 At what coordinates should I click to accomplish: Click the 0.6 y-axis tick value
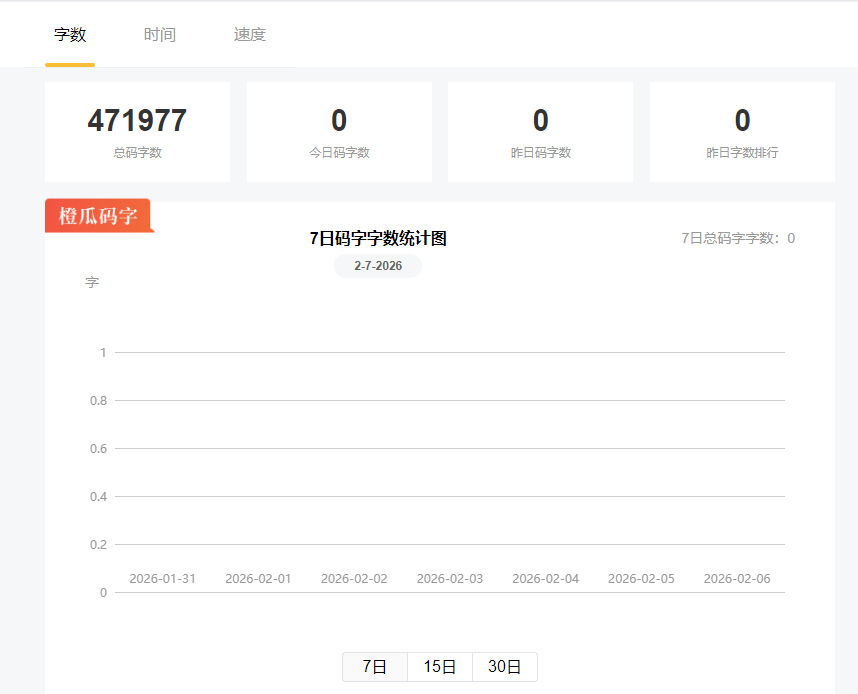click(x=98, y=449)
